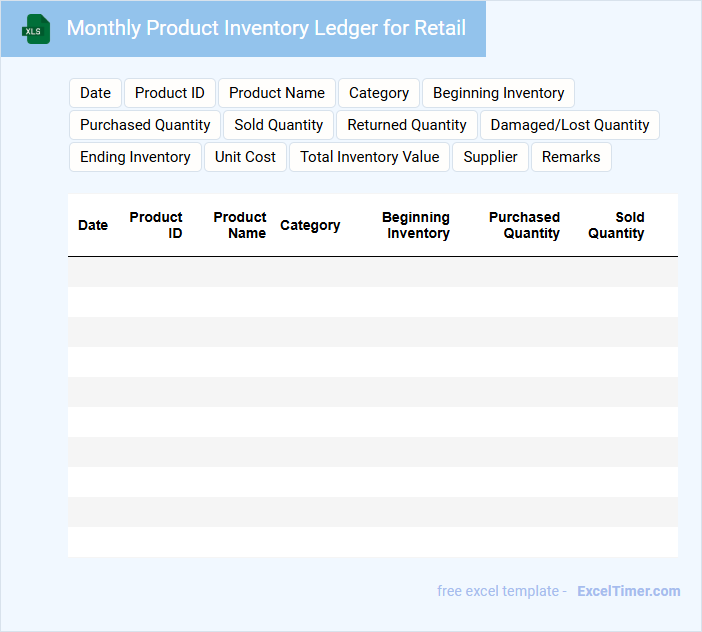Select the Date field tag
Viewport: 702px width, 632px height.
point(95,93)
